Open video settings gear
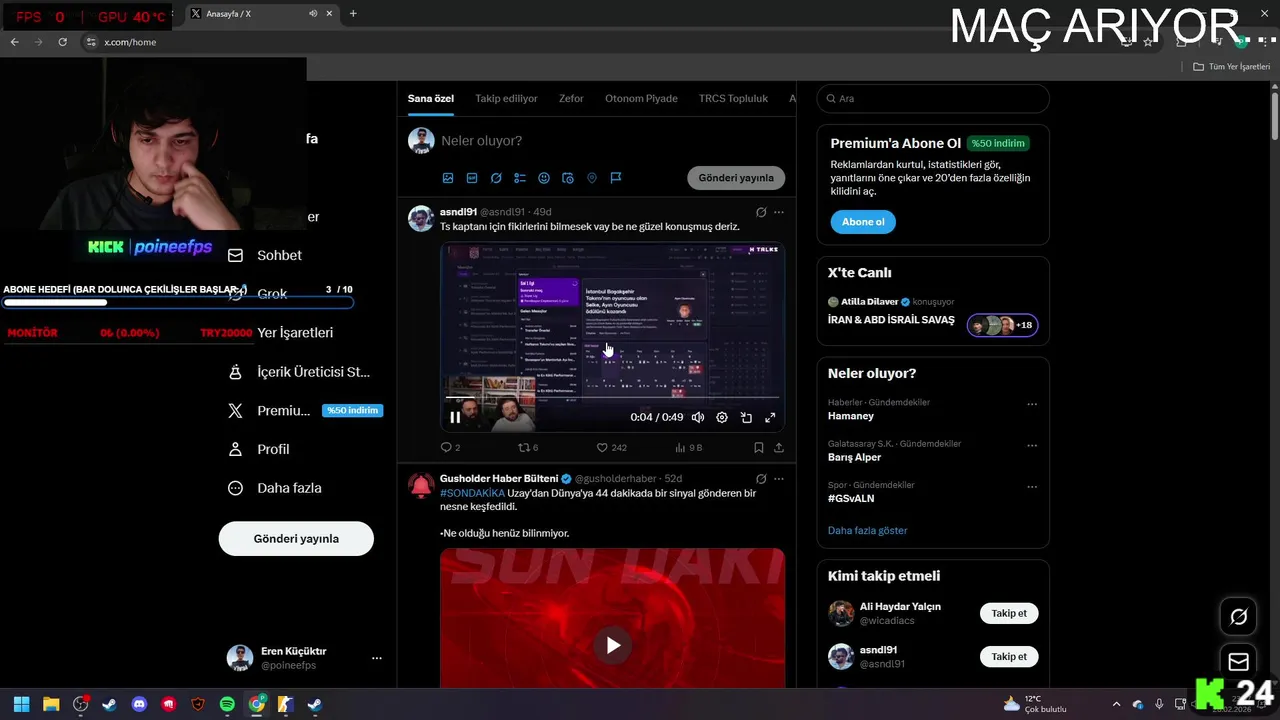 pos(722,417)
